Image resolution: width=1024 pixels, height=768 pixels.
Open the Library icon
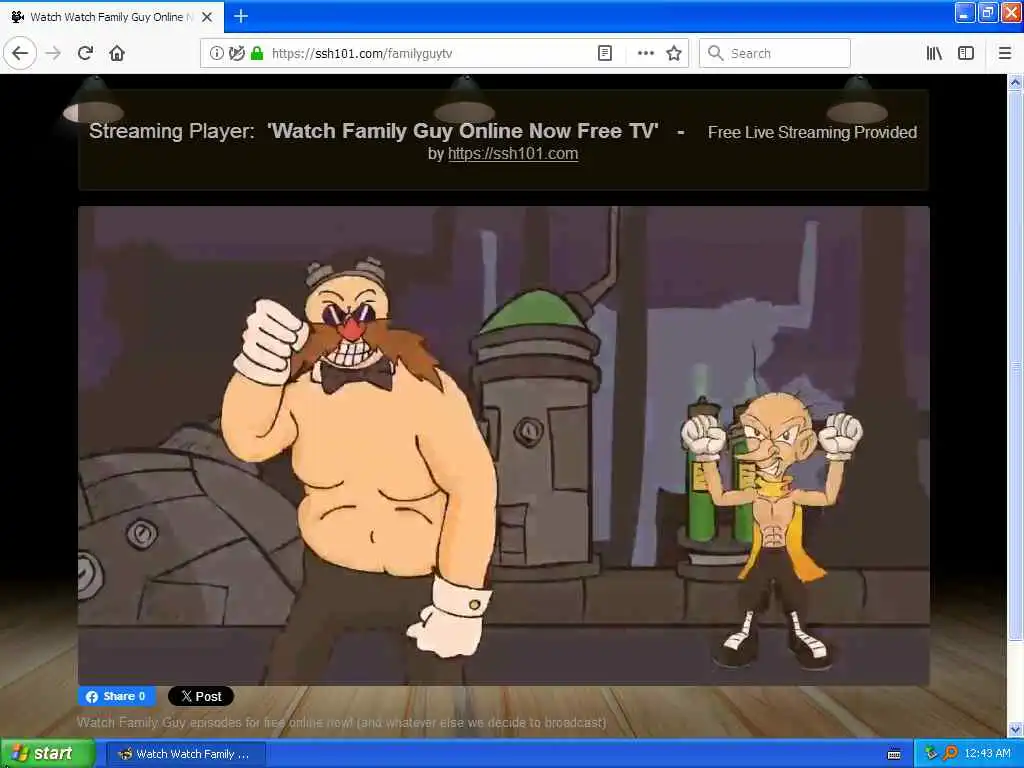tap(934, 54)
